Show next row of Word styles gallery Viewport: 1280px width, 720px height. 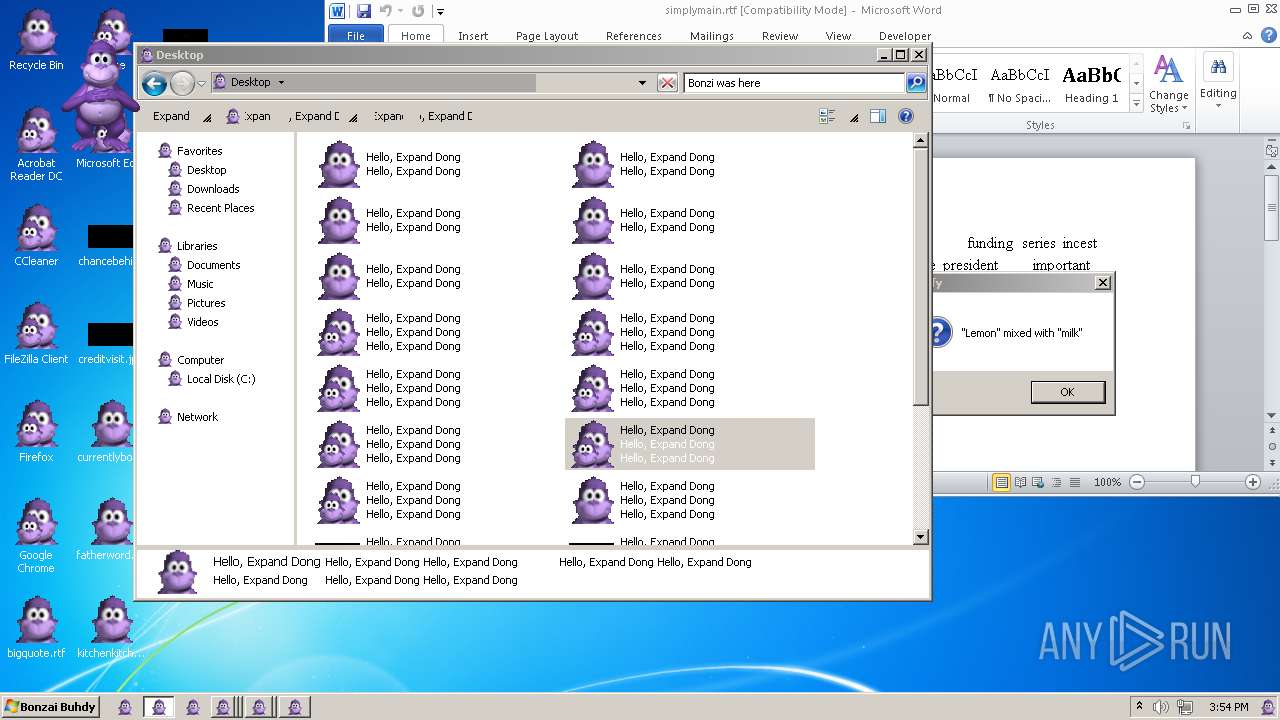tap(1136, 84)
